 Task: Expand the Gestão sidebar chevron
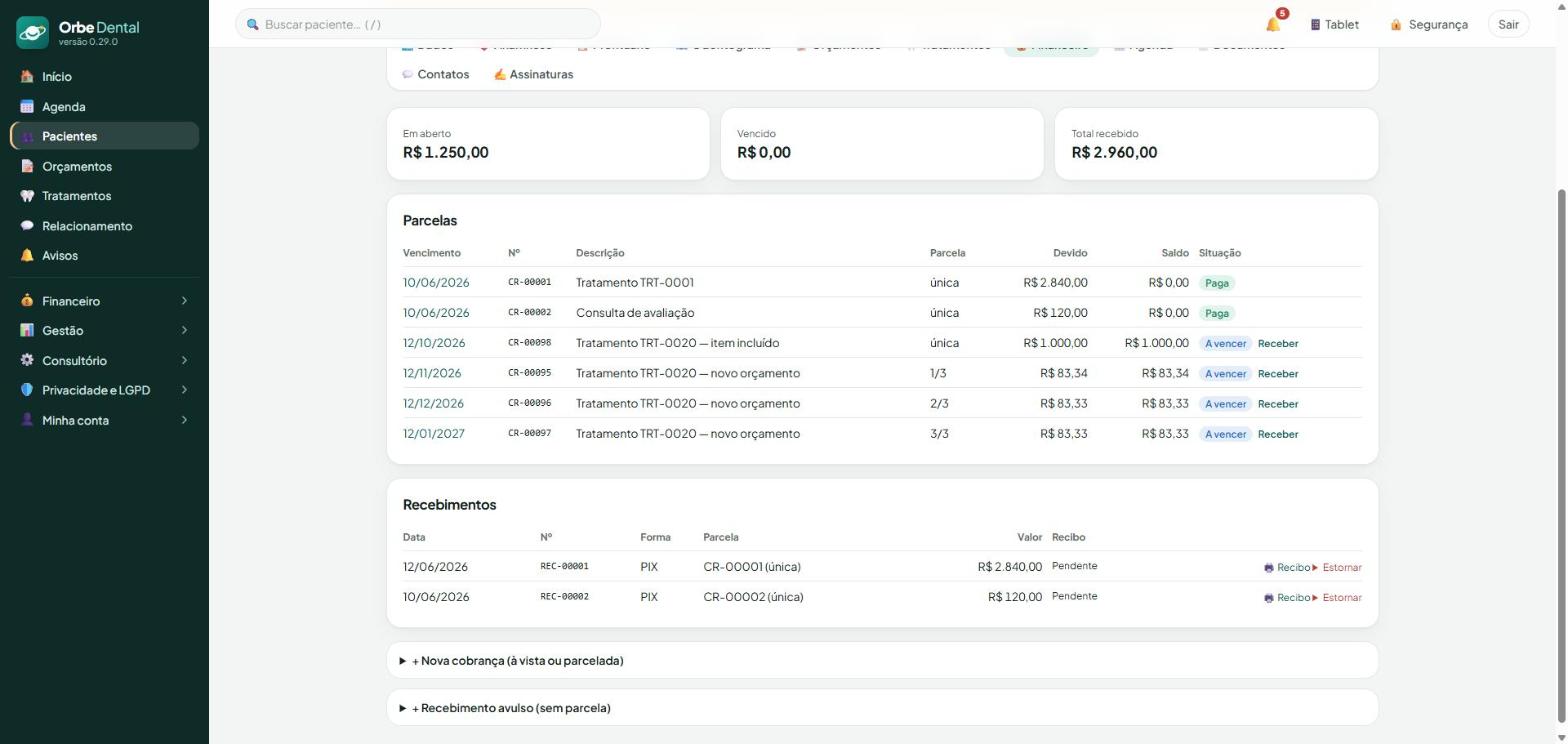coord(184,330)
